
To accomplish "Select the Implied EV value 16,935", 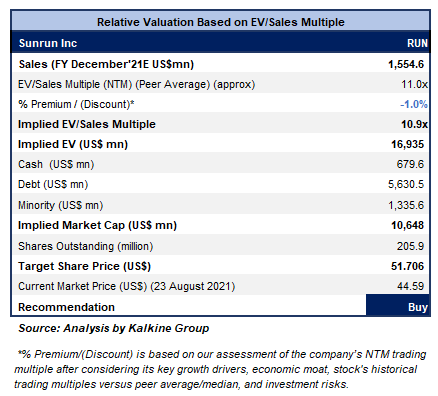I will 408,144.
